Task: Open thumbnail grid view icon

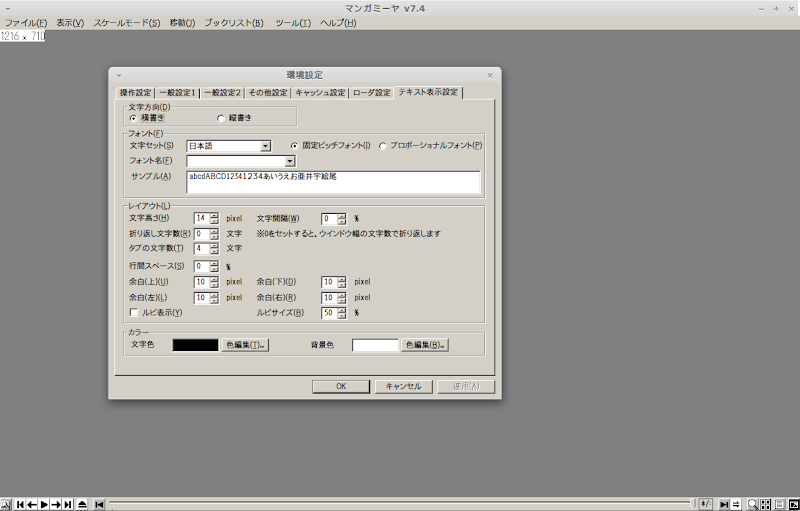Action: click(765, 505)
